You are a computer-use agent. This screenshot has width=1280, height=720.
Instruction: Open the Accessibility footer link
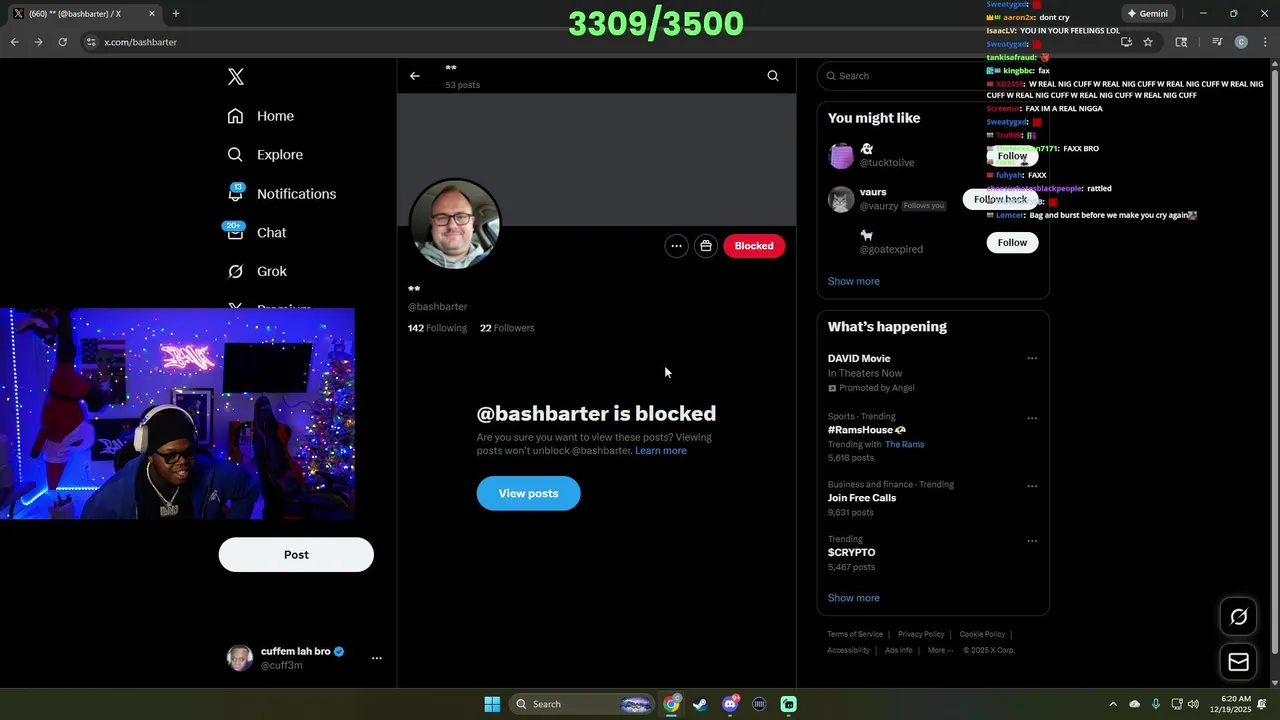[x=848, y=650]
